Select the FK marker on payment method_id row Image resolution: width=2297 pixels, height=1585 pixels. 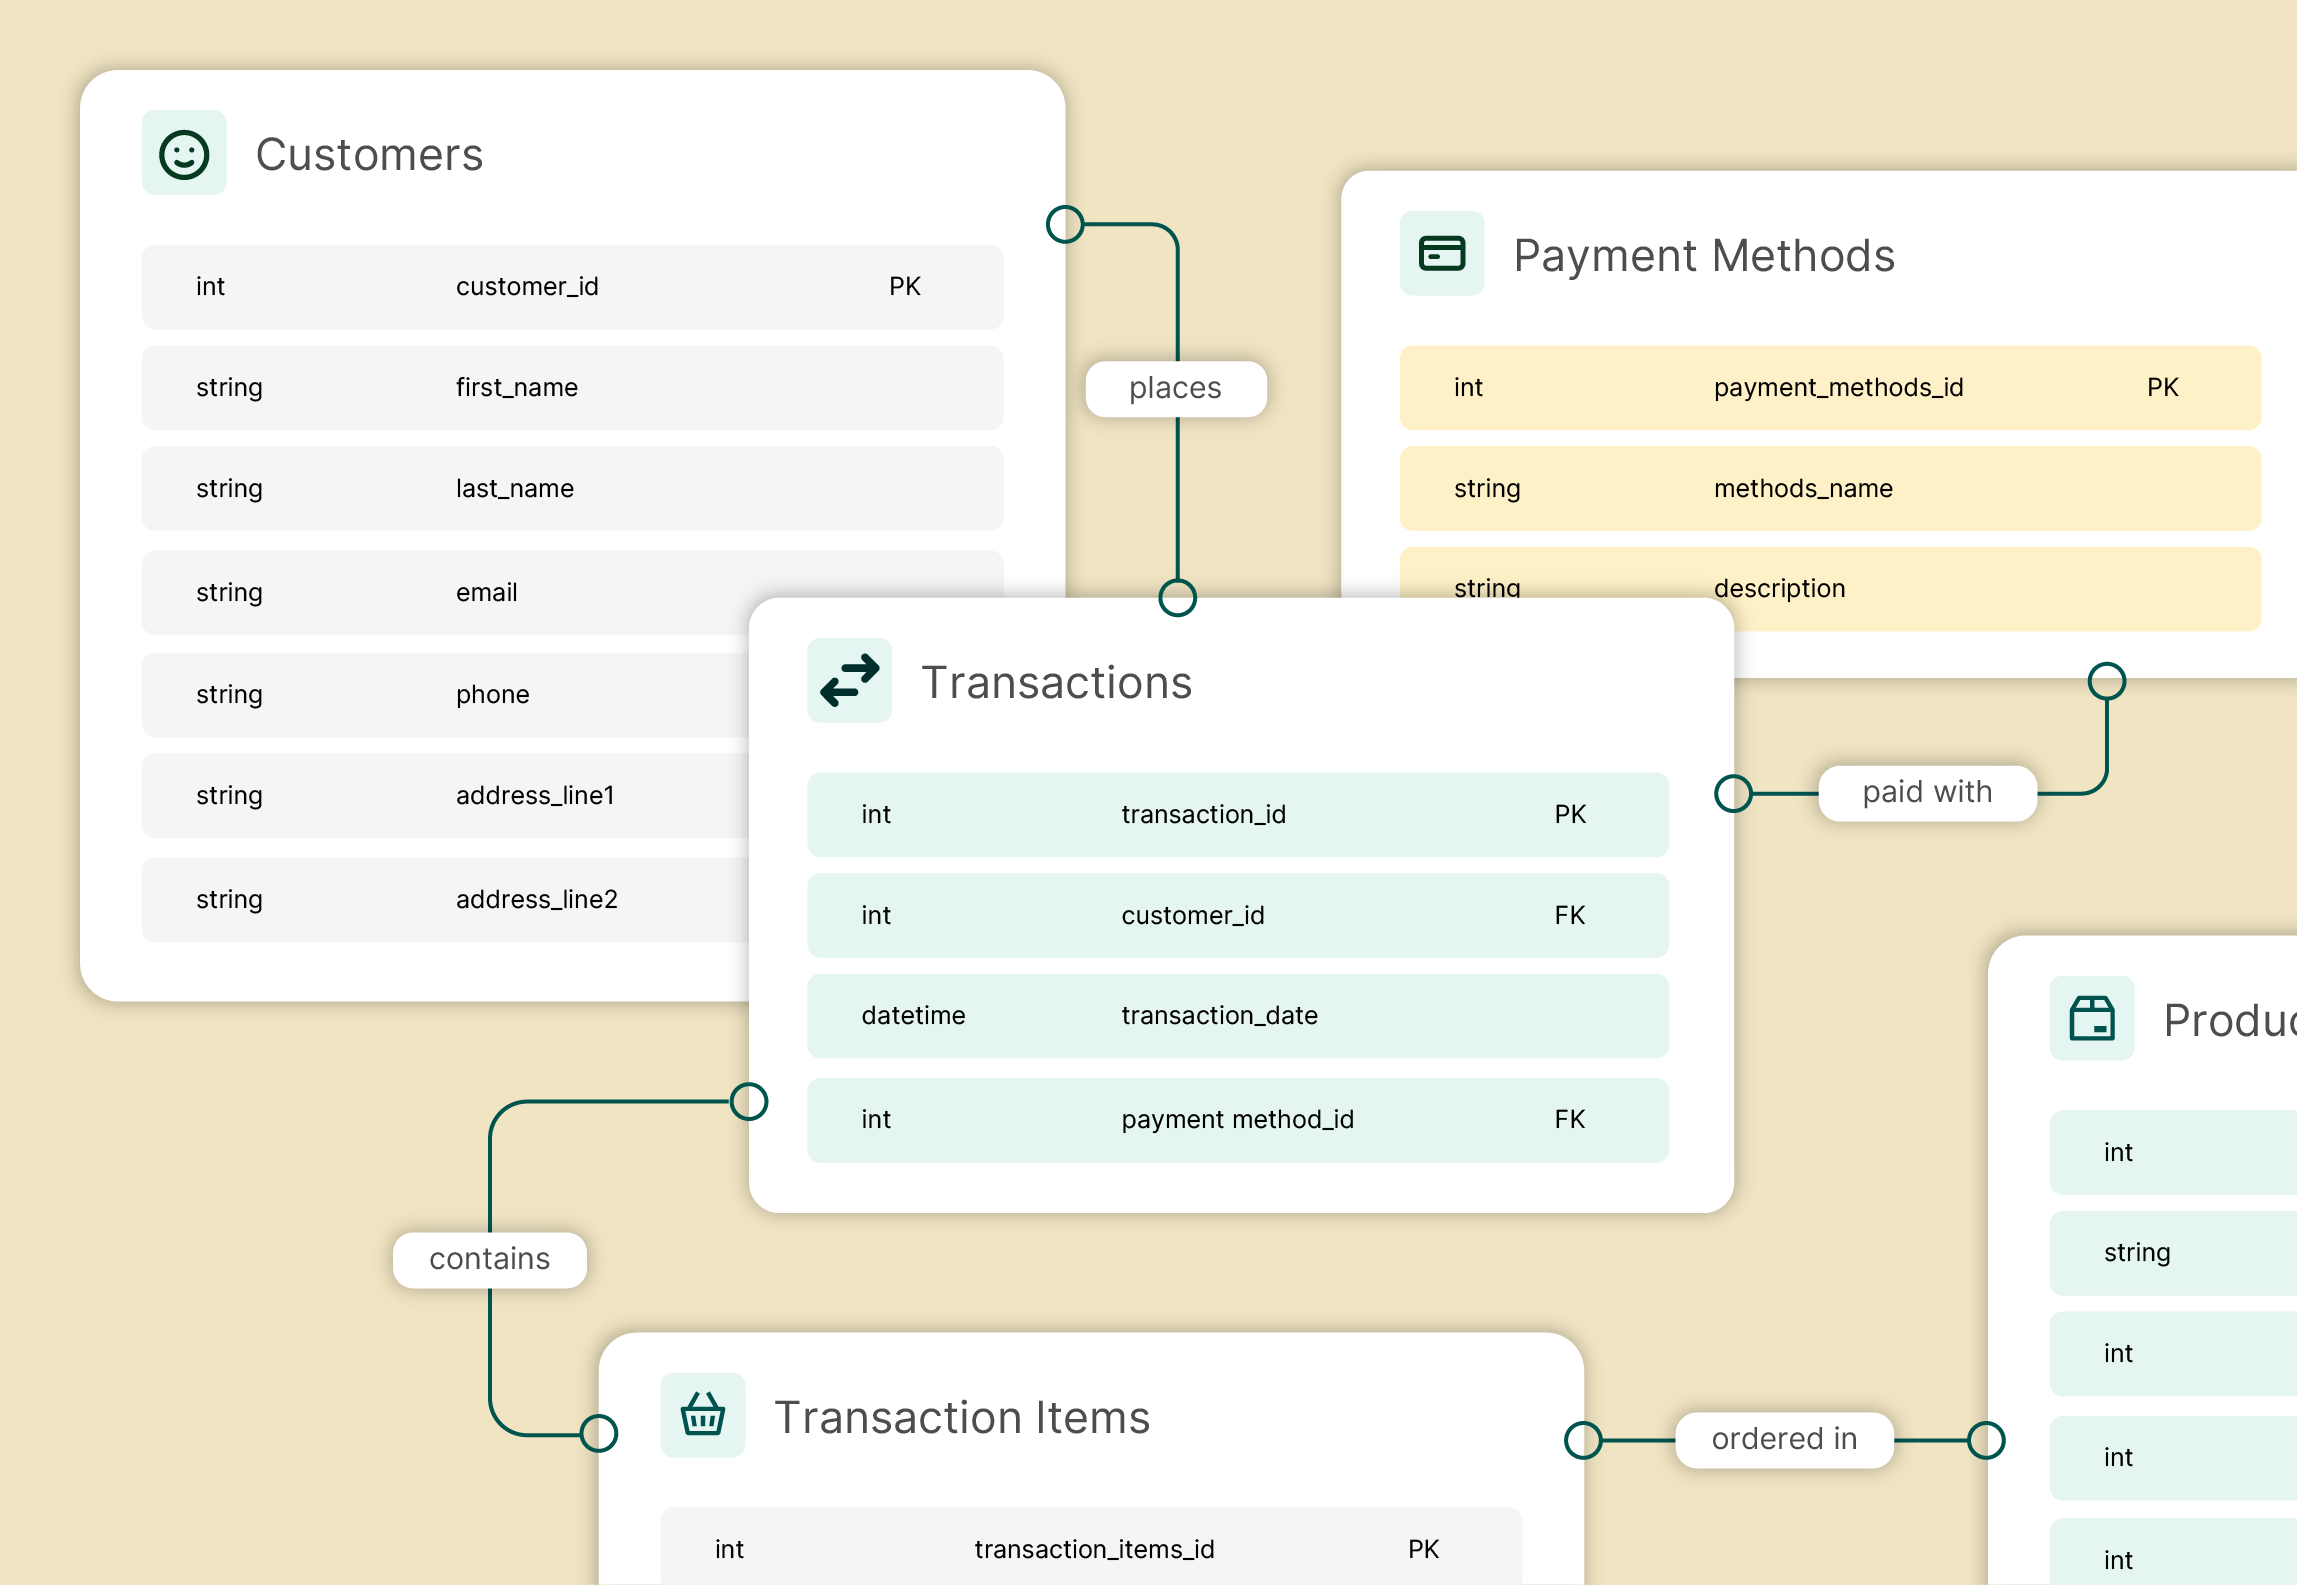point(1569,1119)
